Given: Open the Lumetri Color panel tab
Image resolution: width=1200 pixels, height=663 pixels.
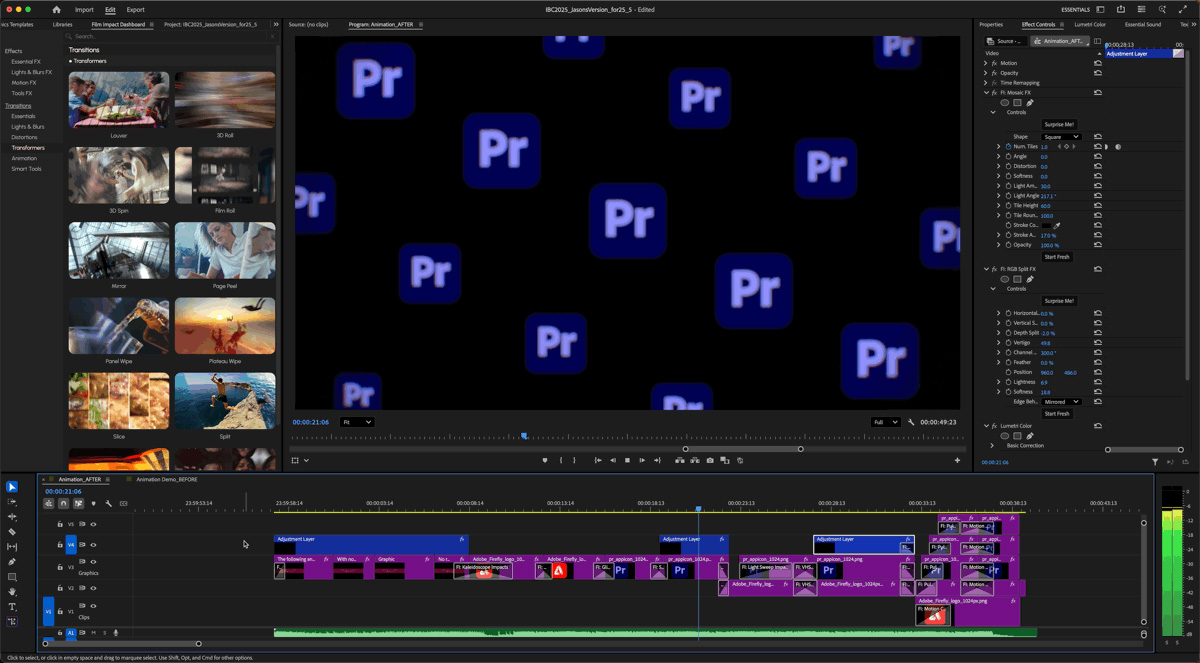Looking at the screenshot, I should point(1090,24).
